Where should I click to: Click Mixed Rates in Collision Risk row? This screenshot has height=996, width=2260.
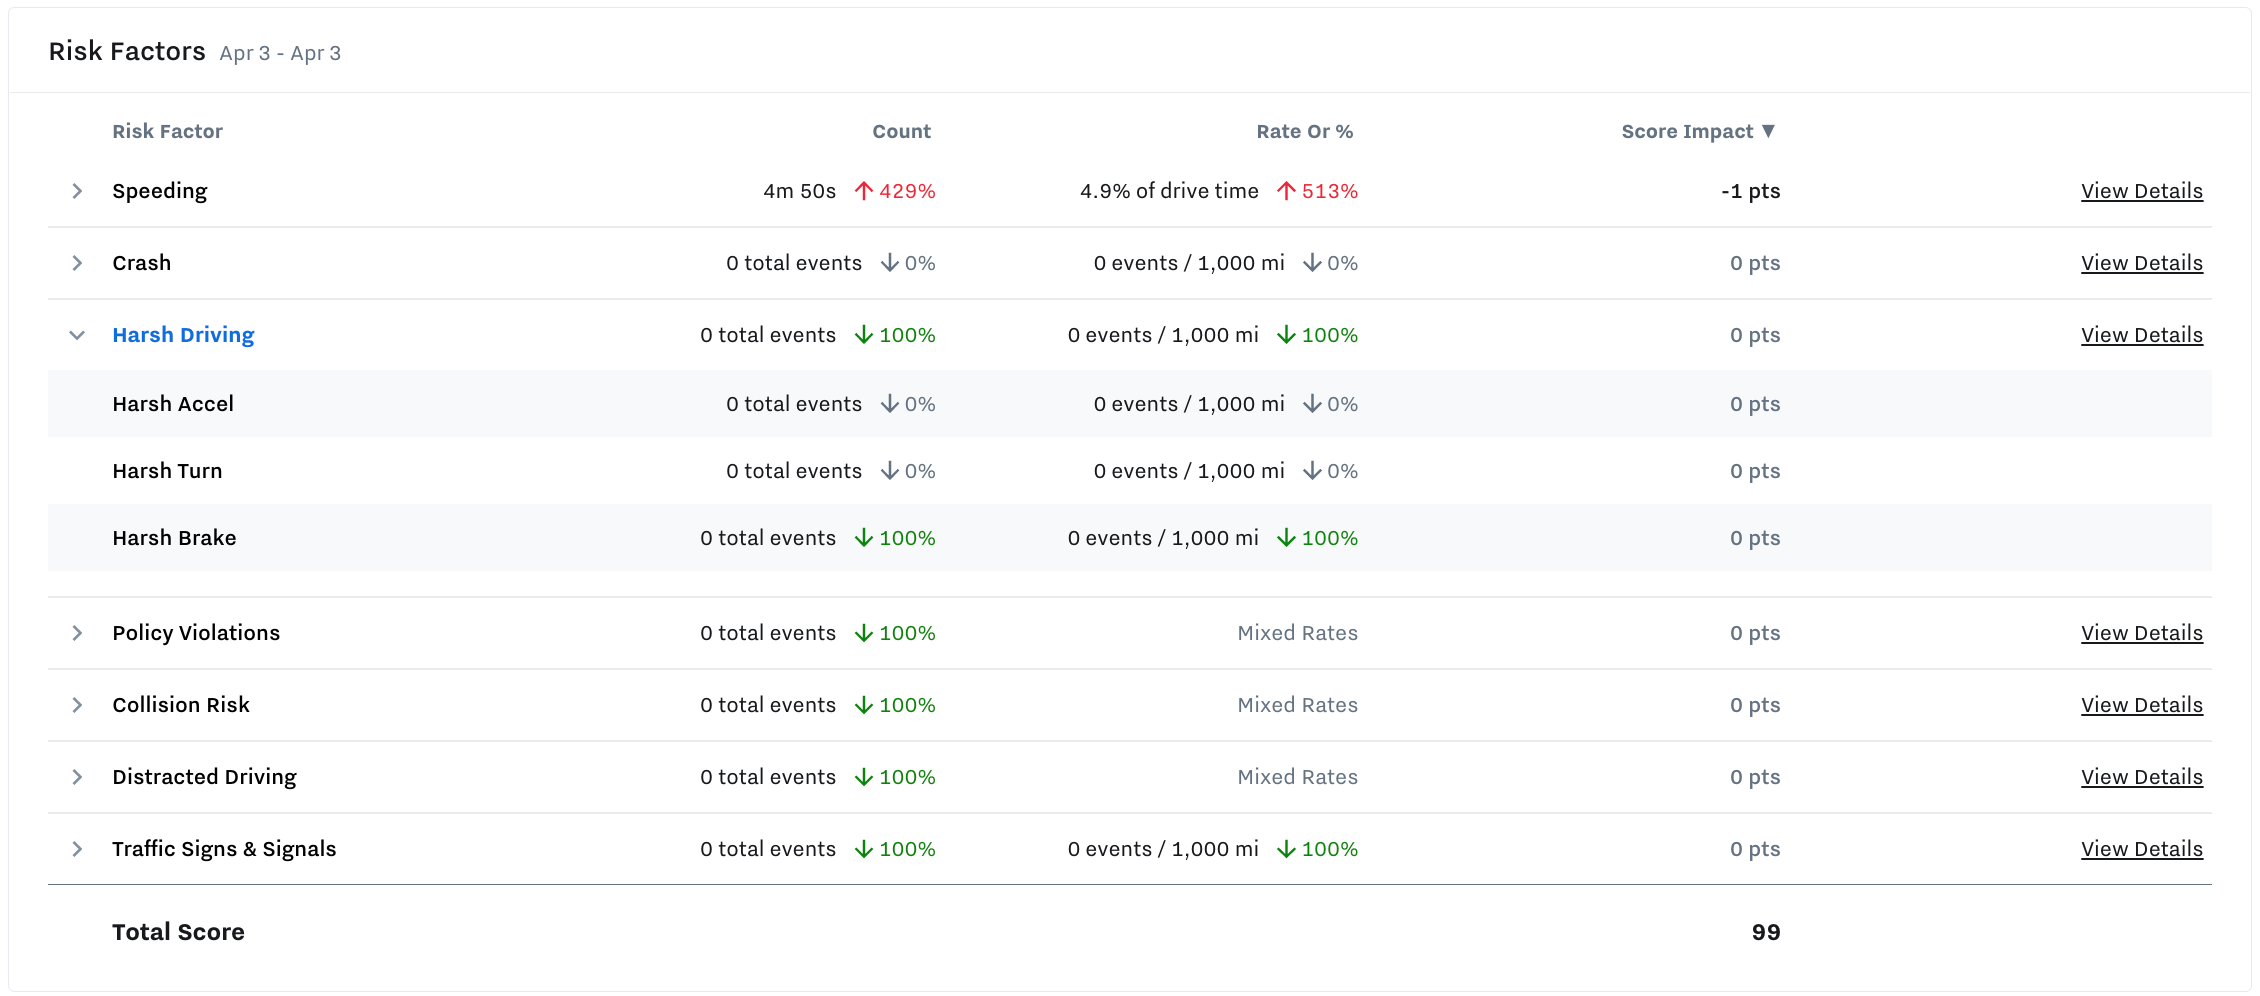click(1297, 705)
